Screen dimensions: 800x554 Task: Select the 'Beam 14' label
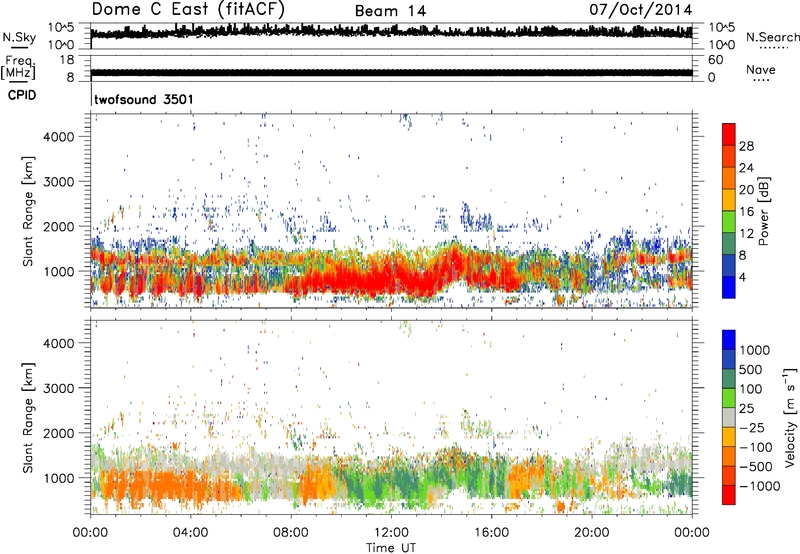pos(390,11)
